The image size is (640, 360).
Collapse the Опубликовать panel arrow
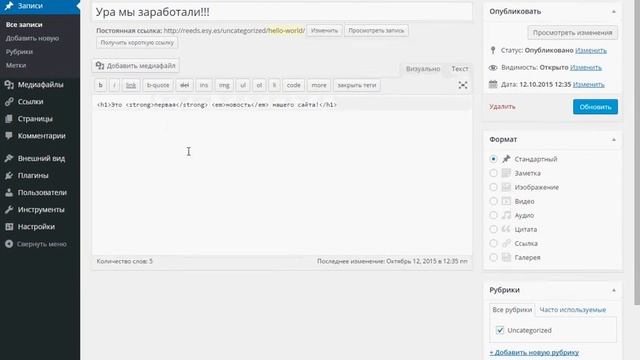point(613,11)
